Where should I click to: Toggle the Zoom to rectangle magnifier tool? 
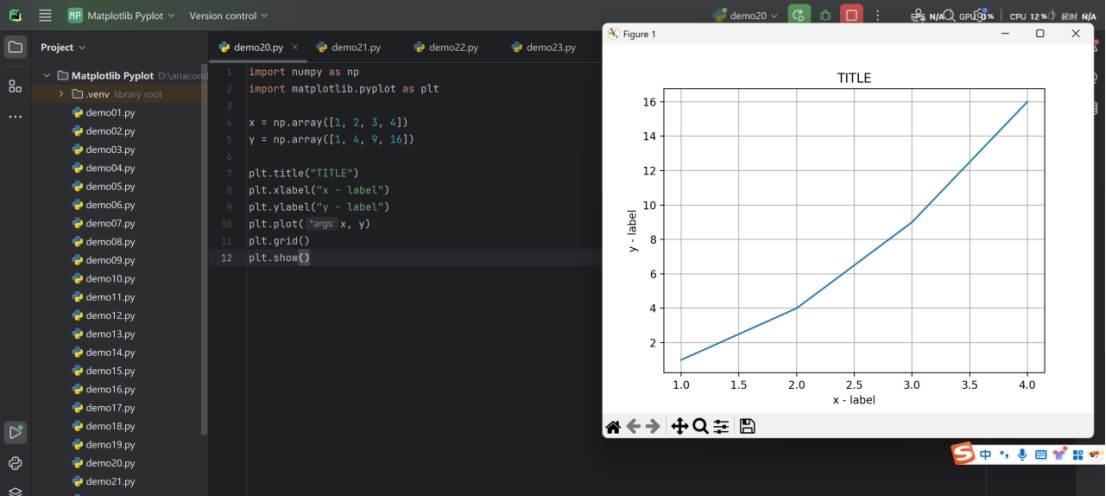[700, 426]
